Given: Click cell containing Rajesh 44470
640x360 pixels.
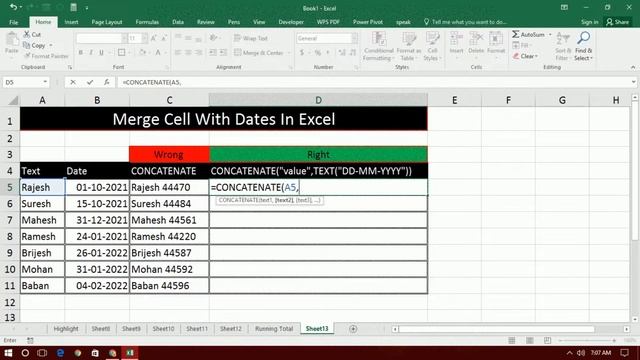Looking at the screenshot, I should [169, 187].
